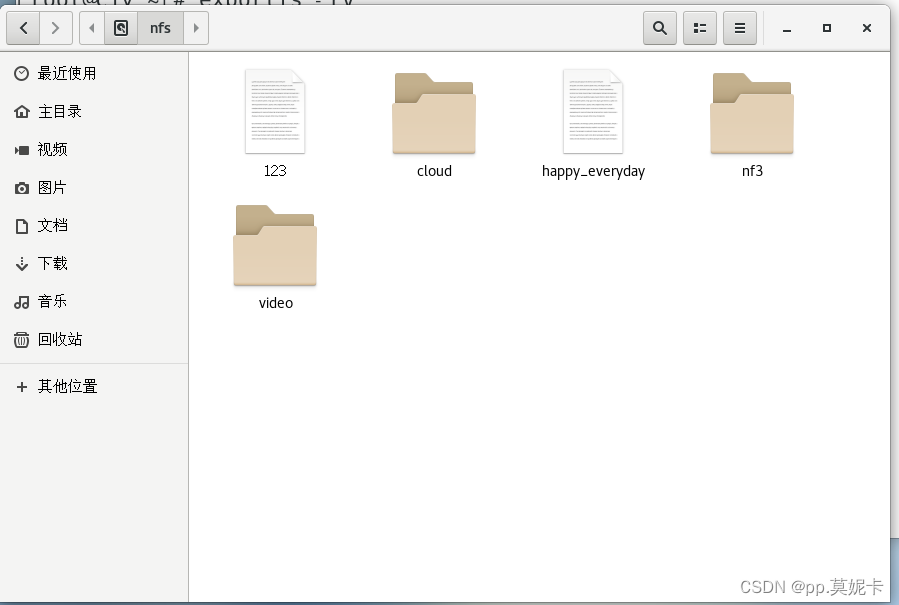Image resolution: width=899 pixels, height=605 pixels.
Task: Click the icon view selector in the headerbar
Action: (699, 28)
